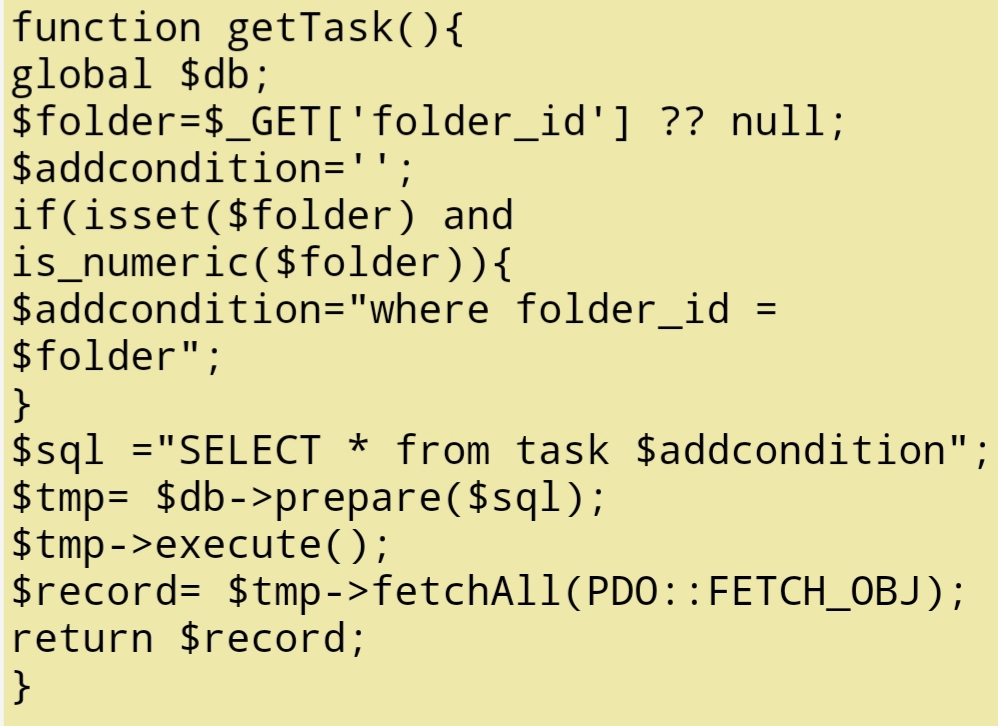This screenshot has width=998, height=726.
Task: Click the $_GET superglobal text
Action: click(263, 122)
